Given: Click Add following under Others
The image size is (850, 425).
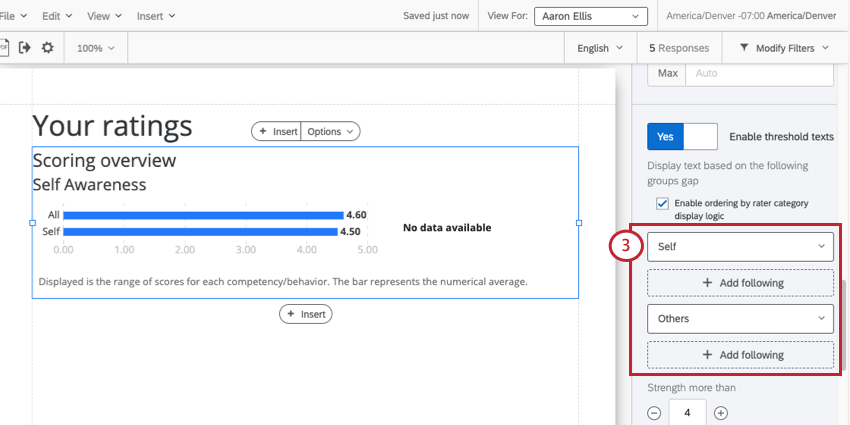Looking at the screenshot, I should [x=740, y=355].
